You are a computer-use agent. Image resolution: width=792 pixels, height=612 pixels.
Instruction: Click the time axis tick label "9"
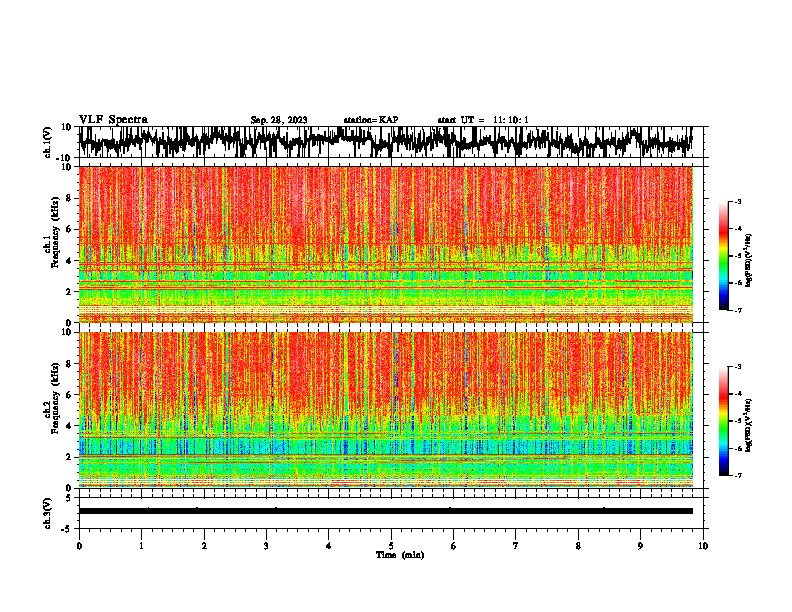pos(640,546)
